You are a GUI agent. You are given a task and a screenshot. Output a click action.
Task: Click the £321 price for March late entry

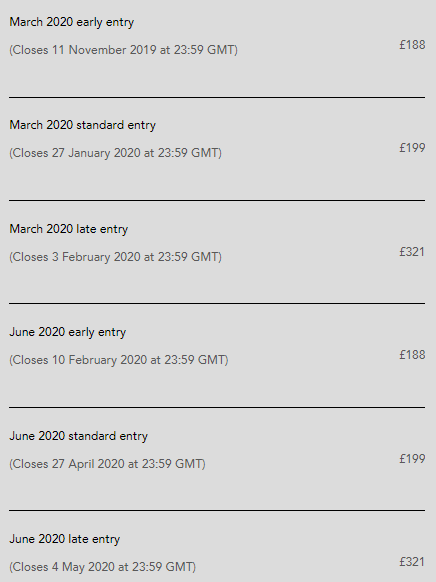point(412,252)
